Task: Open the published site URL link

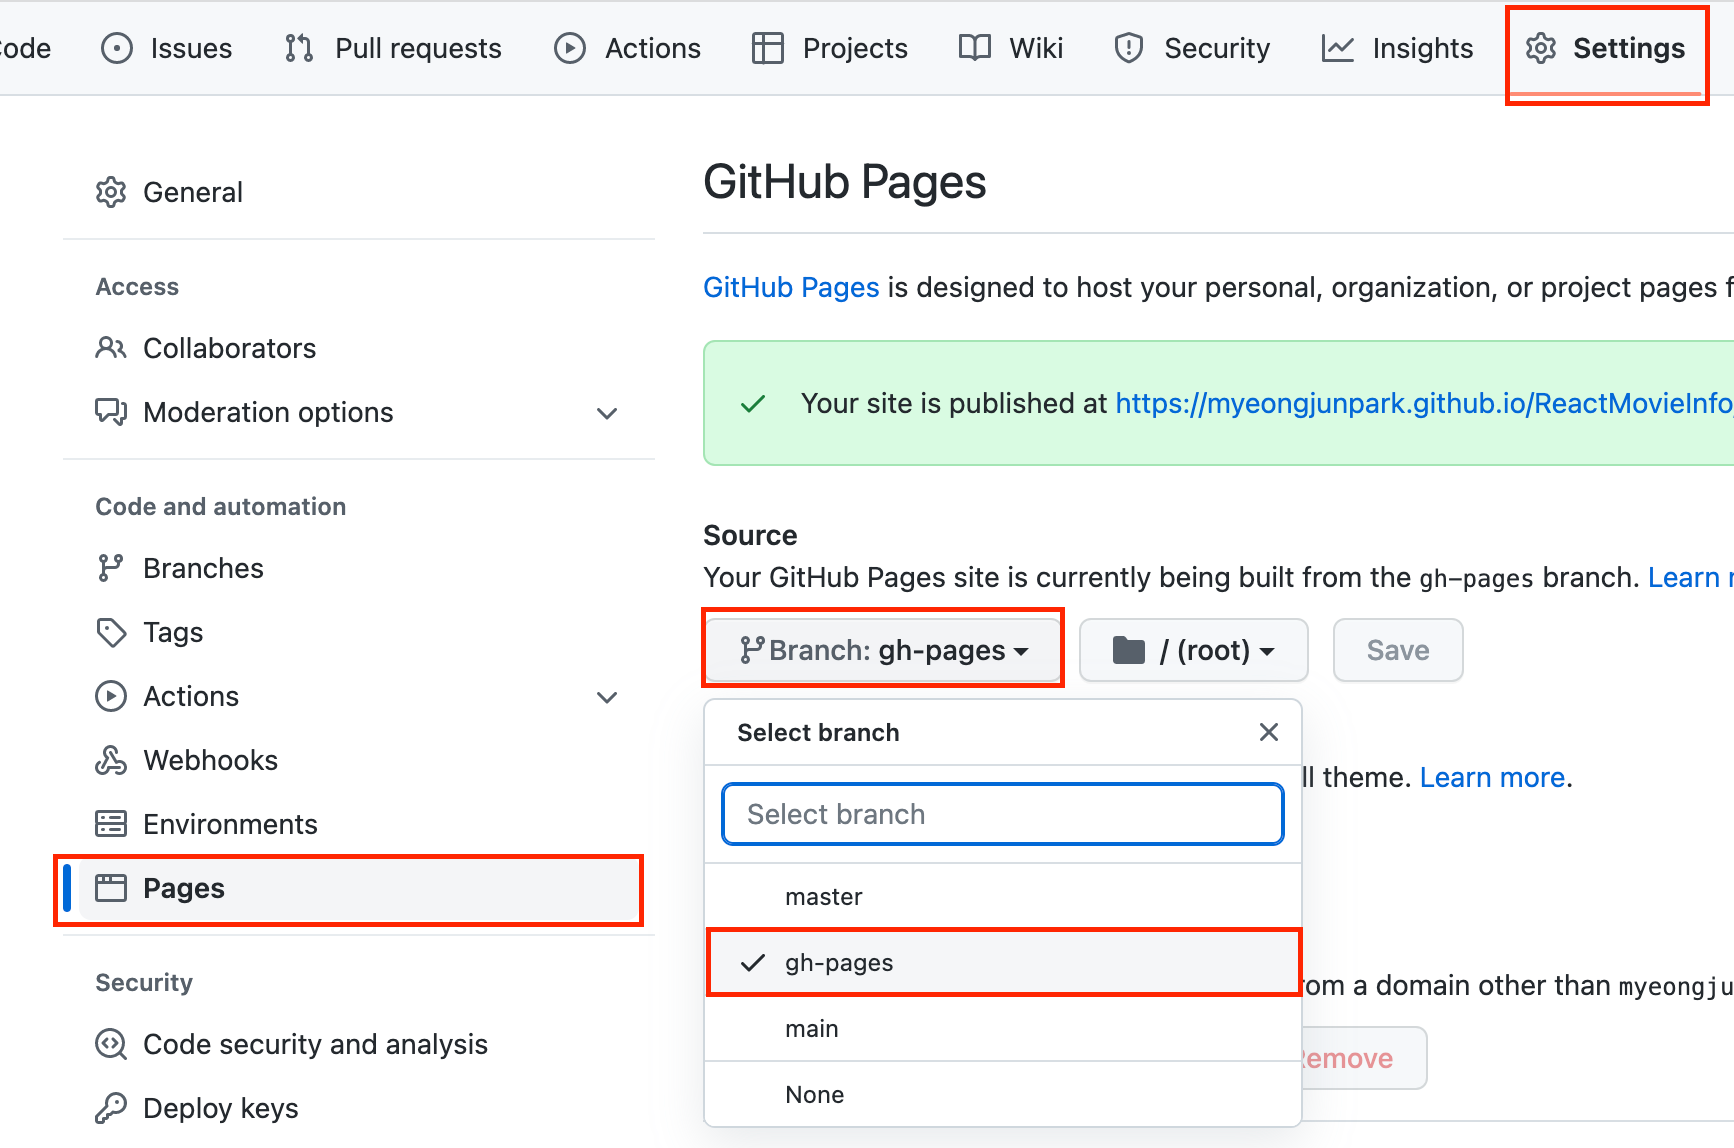Action: pos(1424,403)
